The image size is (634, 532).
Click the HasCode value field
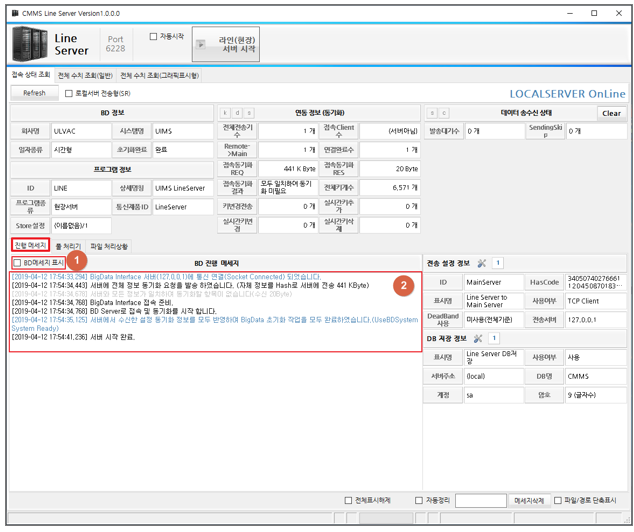pos(596,282)
